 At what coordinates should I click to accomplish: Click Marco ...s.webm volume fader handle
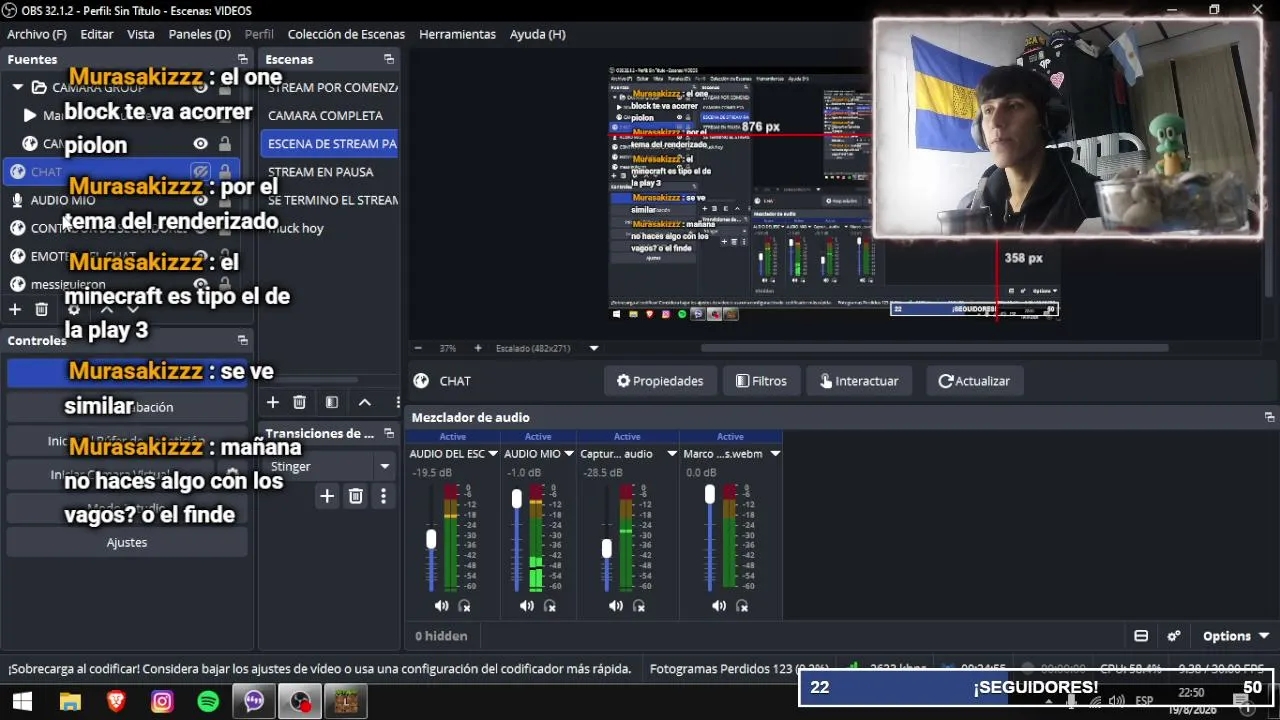[x=710, y=494]
